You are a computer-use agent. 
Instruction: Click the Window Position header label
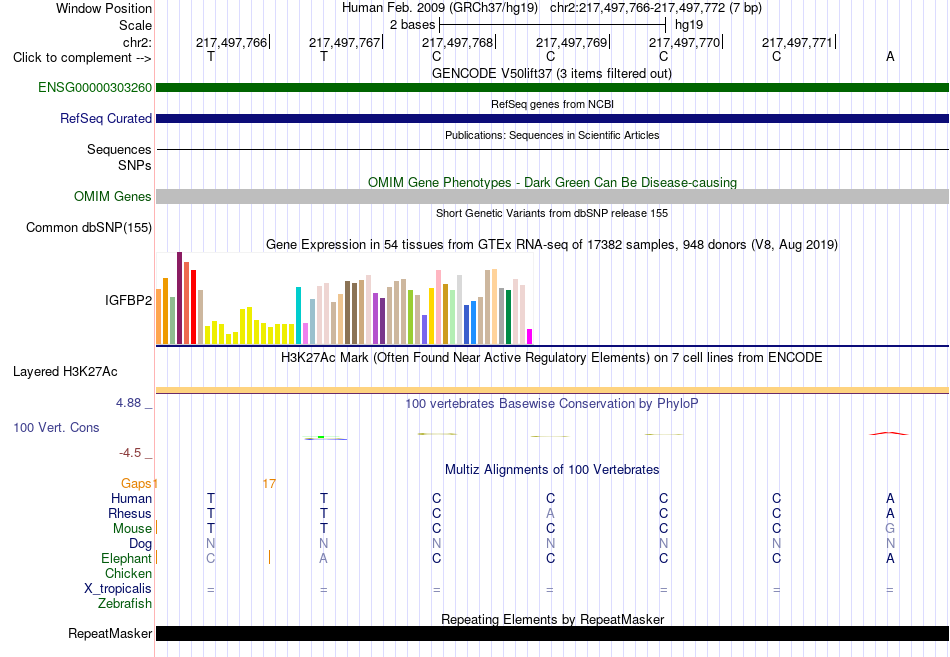pyautogui.click(x=104, y=8)
